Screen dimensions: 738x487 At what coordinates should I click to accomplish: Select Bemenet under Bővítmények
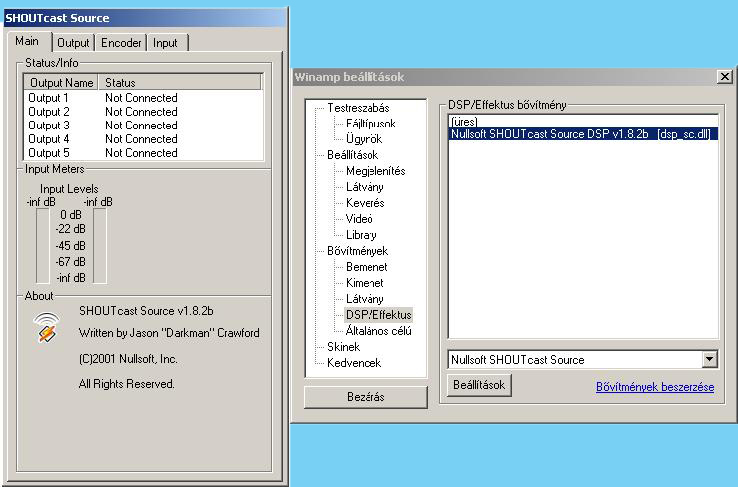tap(366, 267)
